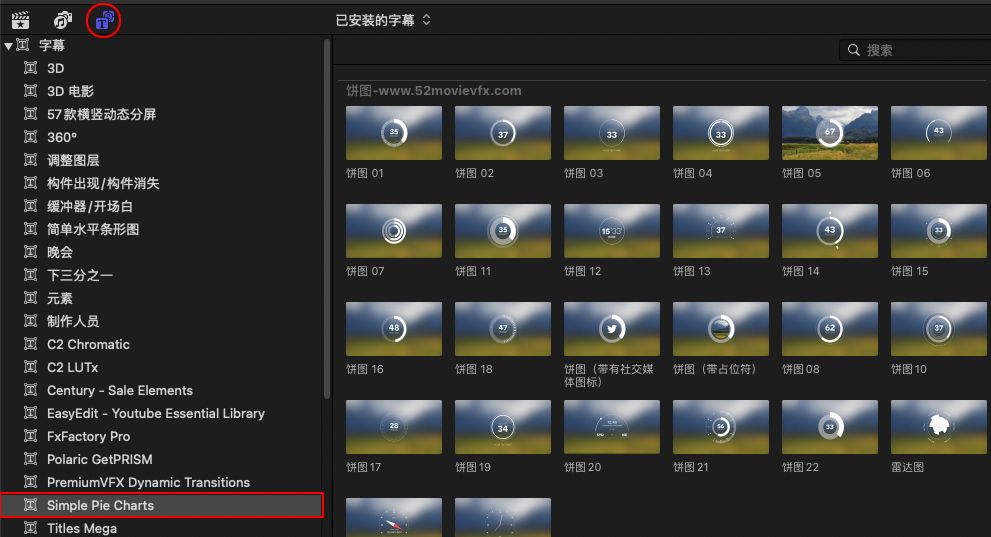
Task: Click the 雷达图 caption text
Action: tap(908, 467)
